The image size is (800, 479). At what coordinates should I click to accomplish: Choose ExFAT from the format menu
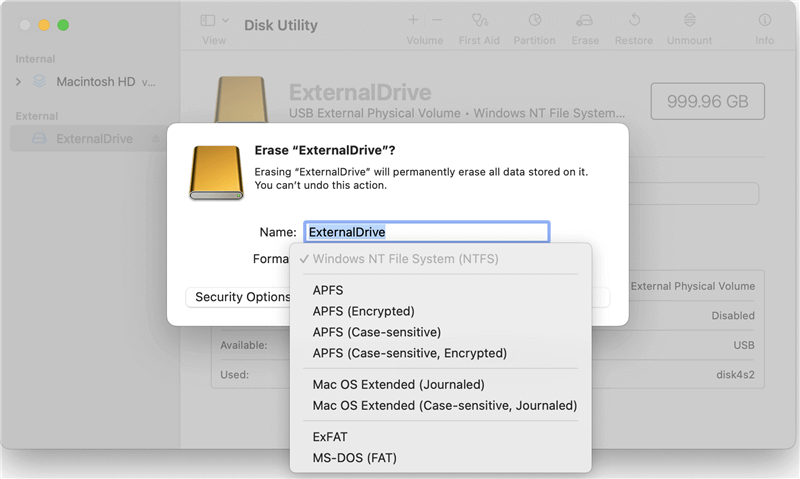point(330,437)
